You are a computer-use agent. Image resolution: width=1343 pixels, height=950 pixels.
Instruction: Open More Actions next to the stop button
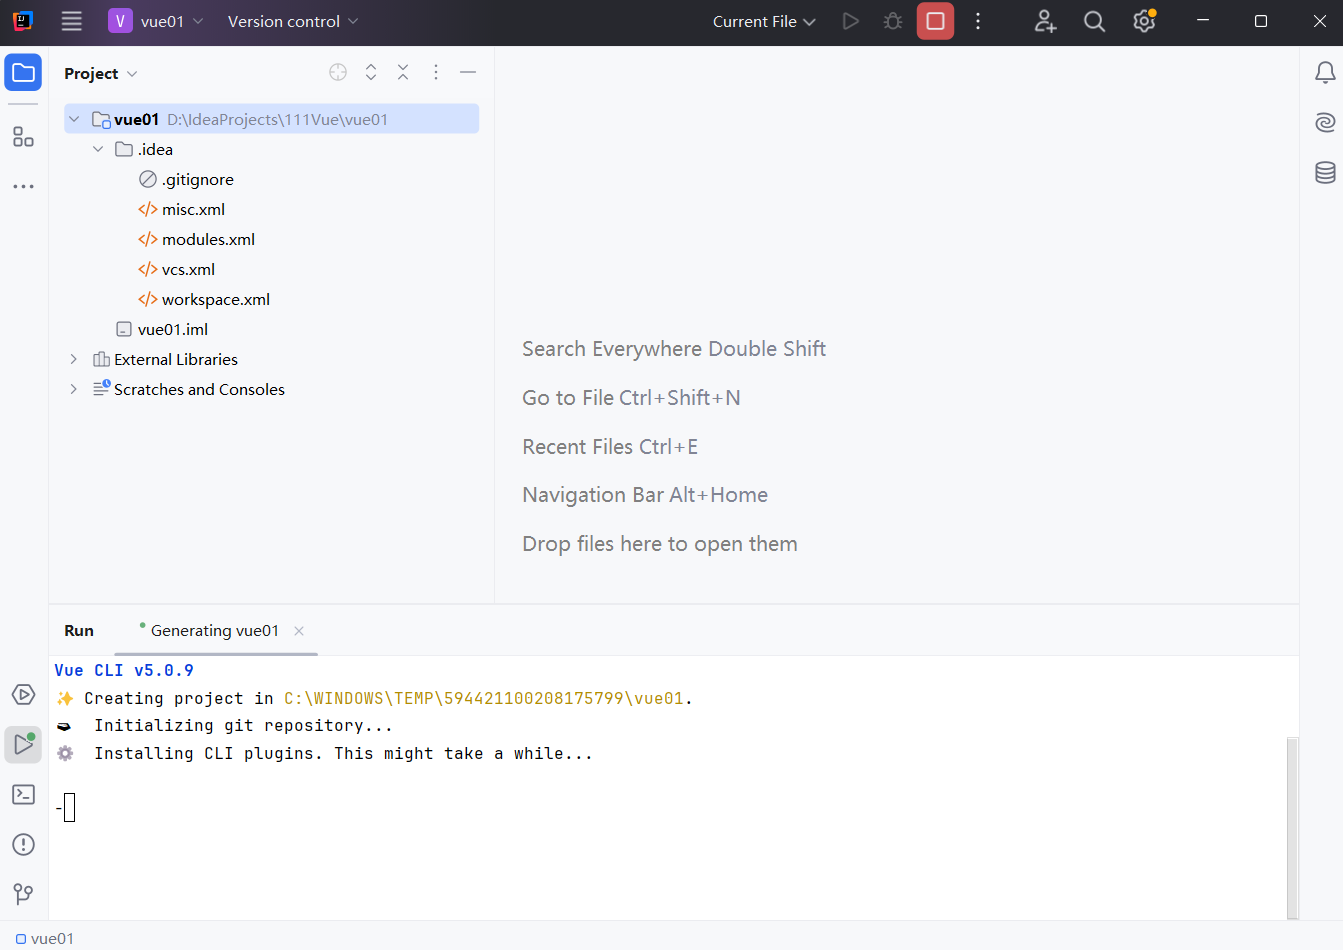[978, 21]
